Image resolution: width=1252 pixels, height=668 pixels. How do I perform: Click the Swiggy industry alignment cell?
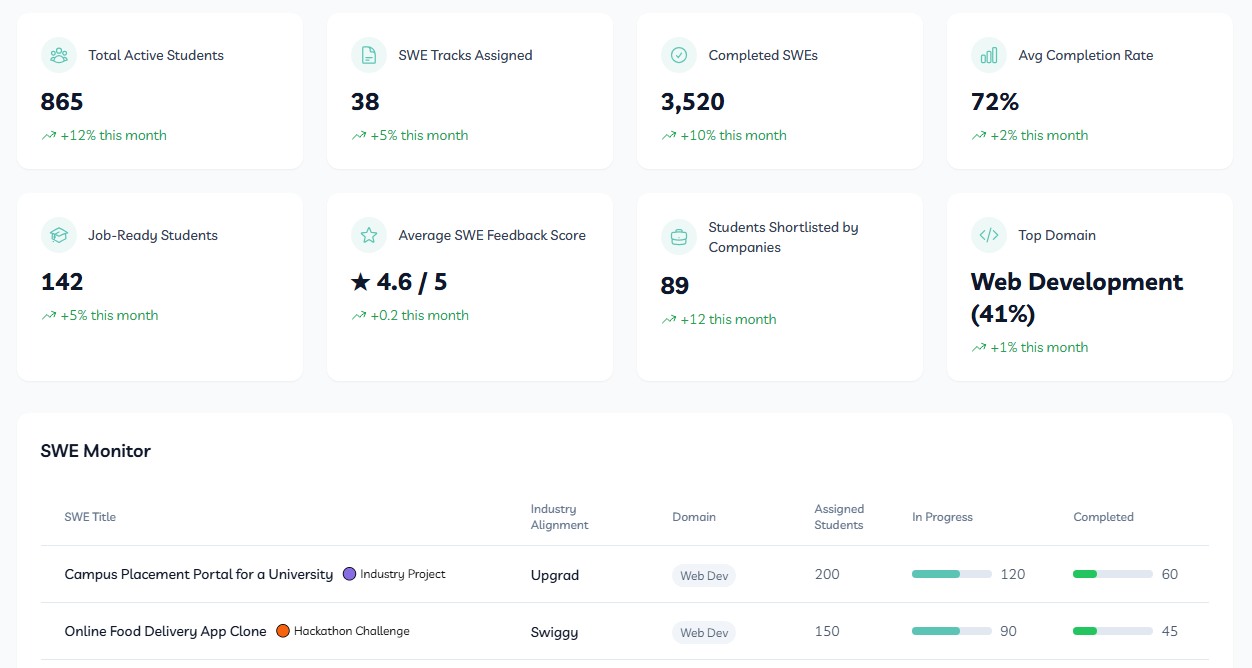point(554,632)
